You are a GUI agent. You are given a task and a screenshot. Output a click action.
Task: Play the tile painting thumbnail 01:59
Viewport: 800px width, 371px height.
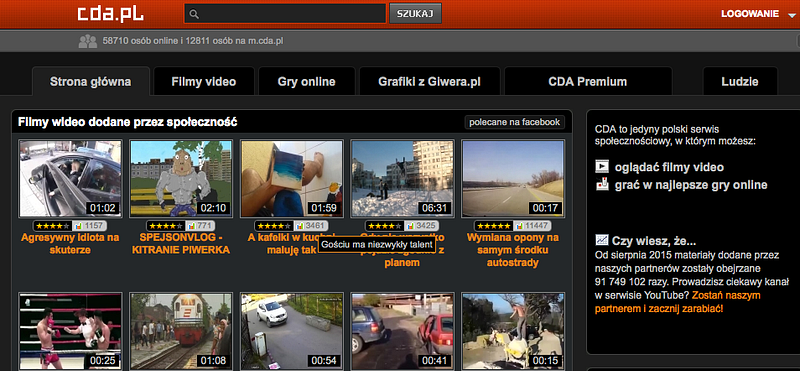292,179
